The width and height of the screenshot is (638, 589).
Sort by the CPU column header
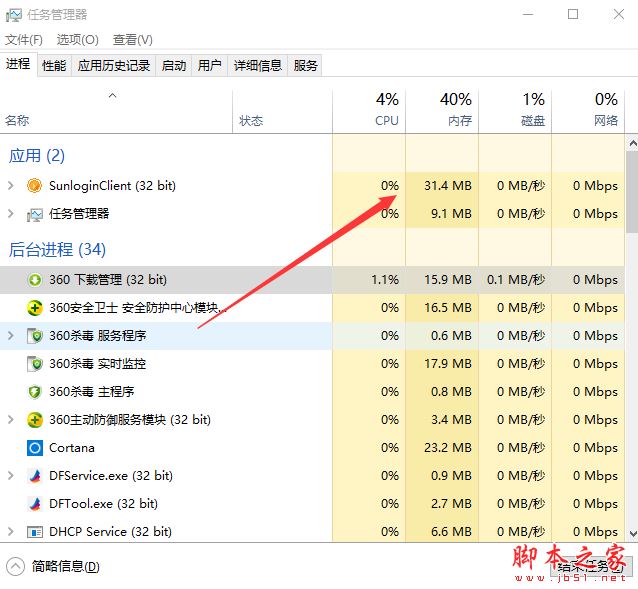369,111
